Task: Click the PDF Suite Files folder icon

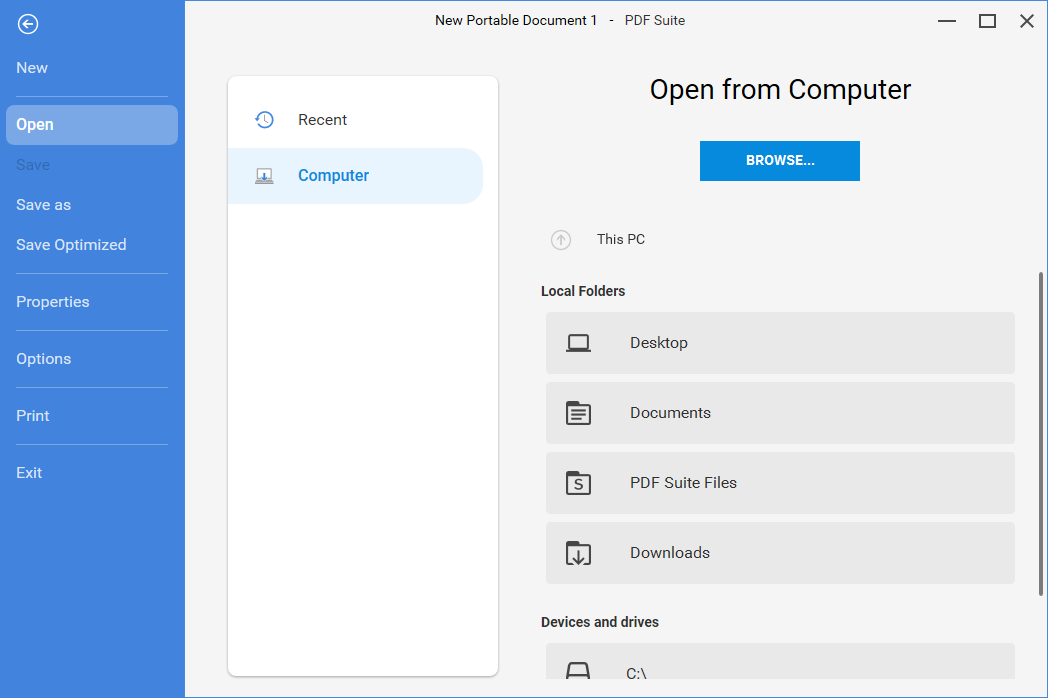Action: (x=578, y=483)
